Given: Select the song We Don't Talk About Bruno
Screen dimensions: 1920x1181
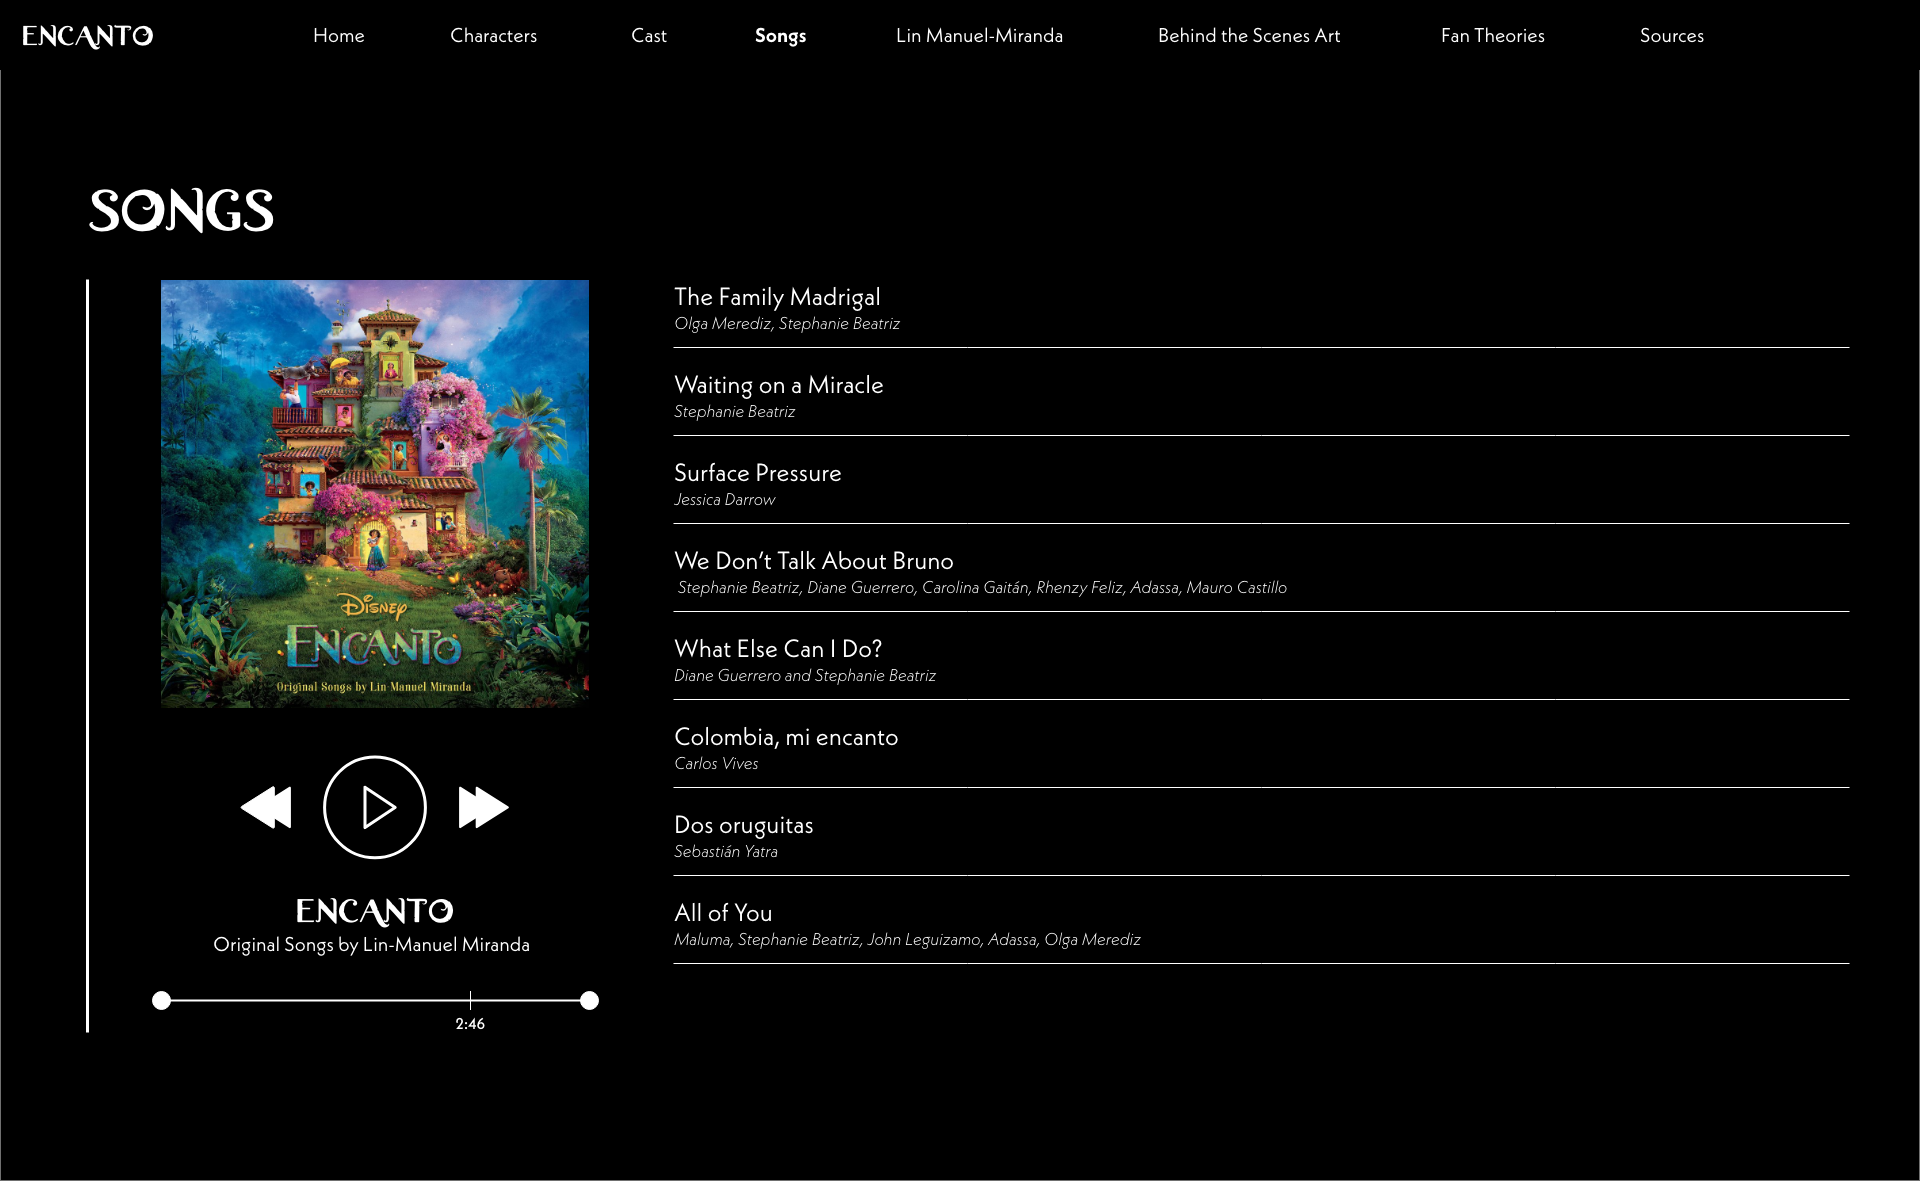Looking at the screenshot, I should (814, 561).
